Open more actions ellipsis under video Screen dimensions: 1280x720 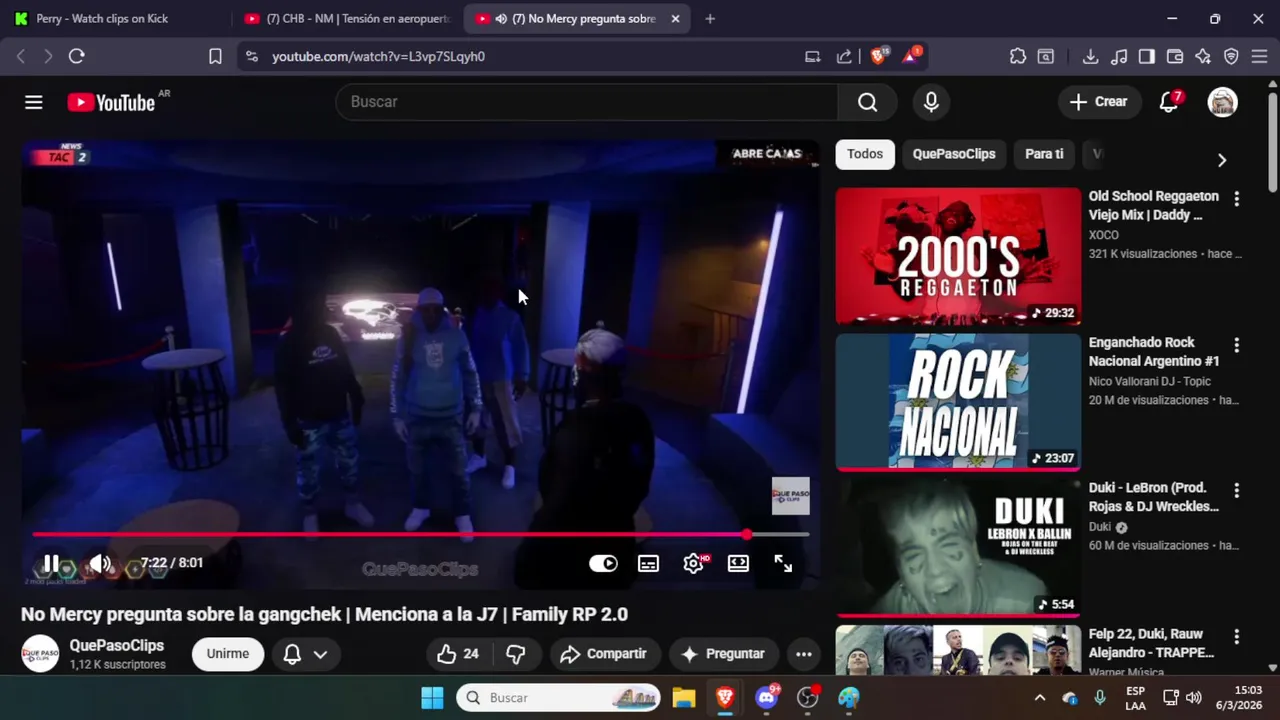point(803,654)
